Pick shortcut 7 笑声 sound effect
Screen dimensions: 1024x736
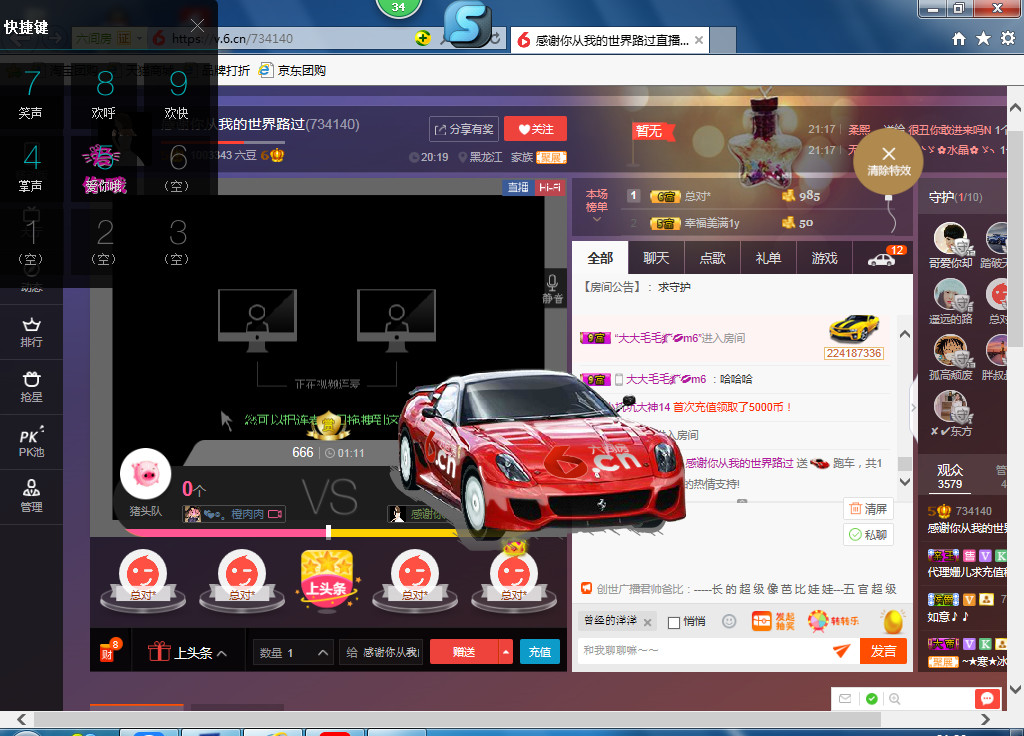click(31, 94)
